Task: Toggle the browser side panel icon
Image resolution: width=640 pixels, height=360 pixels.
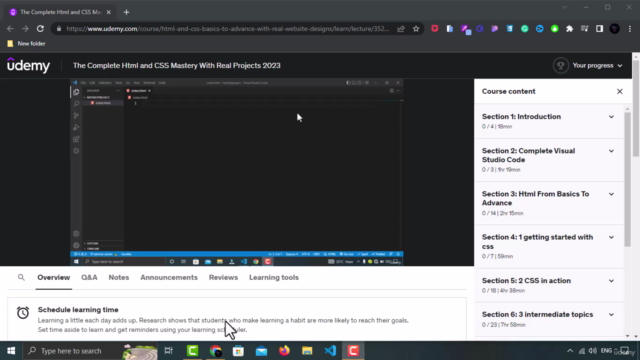Action: coord(599,29)
